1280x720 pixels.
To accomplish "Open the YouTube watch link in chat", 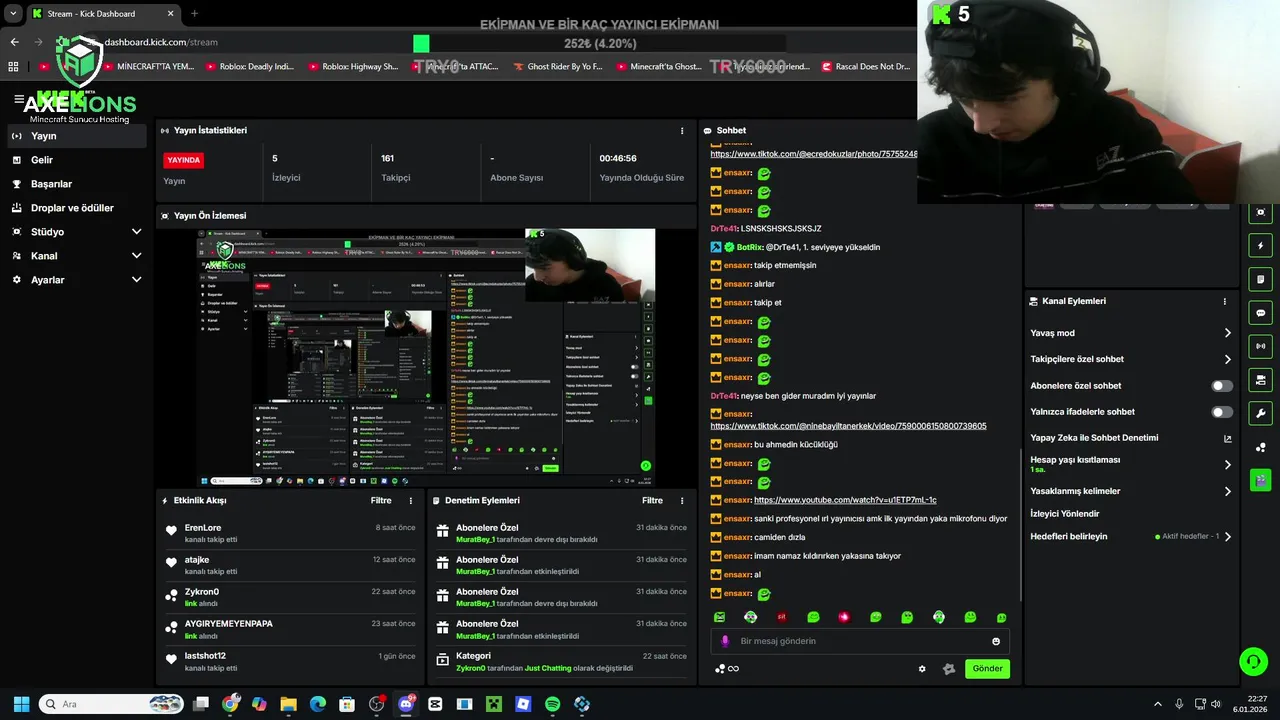I will pyautogui.click(x=845, y=500).
